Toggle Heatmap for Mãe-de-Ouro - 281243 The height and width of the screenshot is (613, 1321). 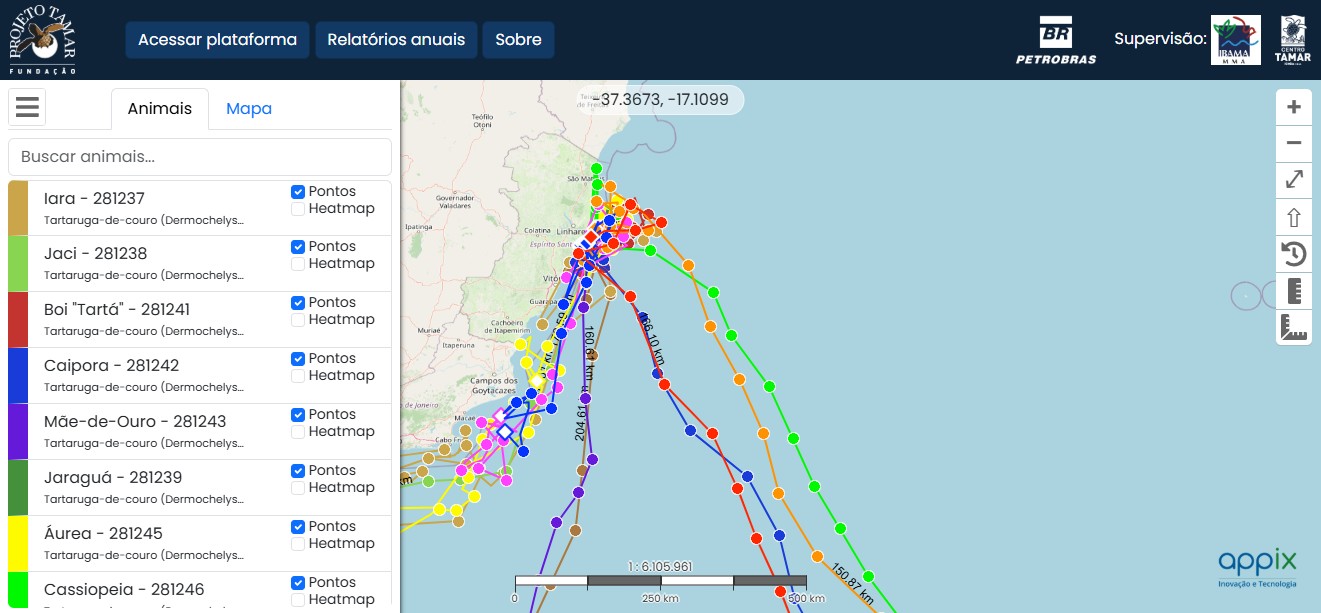pyautogui.click(x=297, y=433)
